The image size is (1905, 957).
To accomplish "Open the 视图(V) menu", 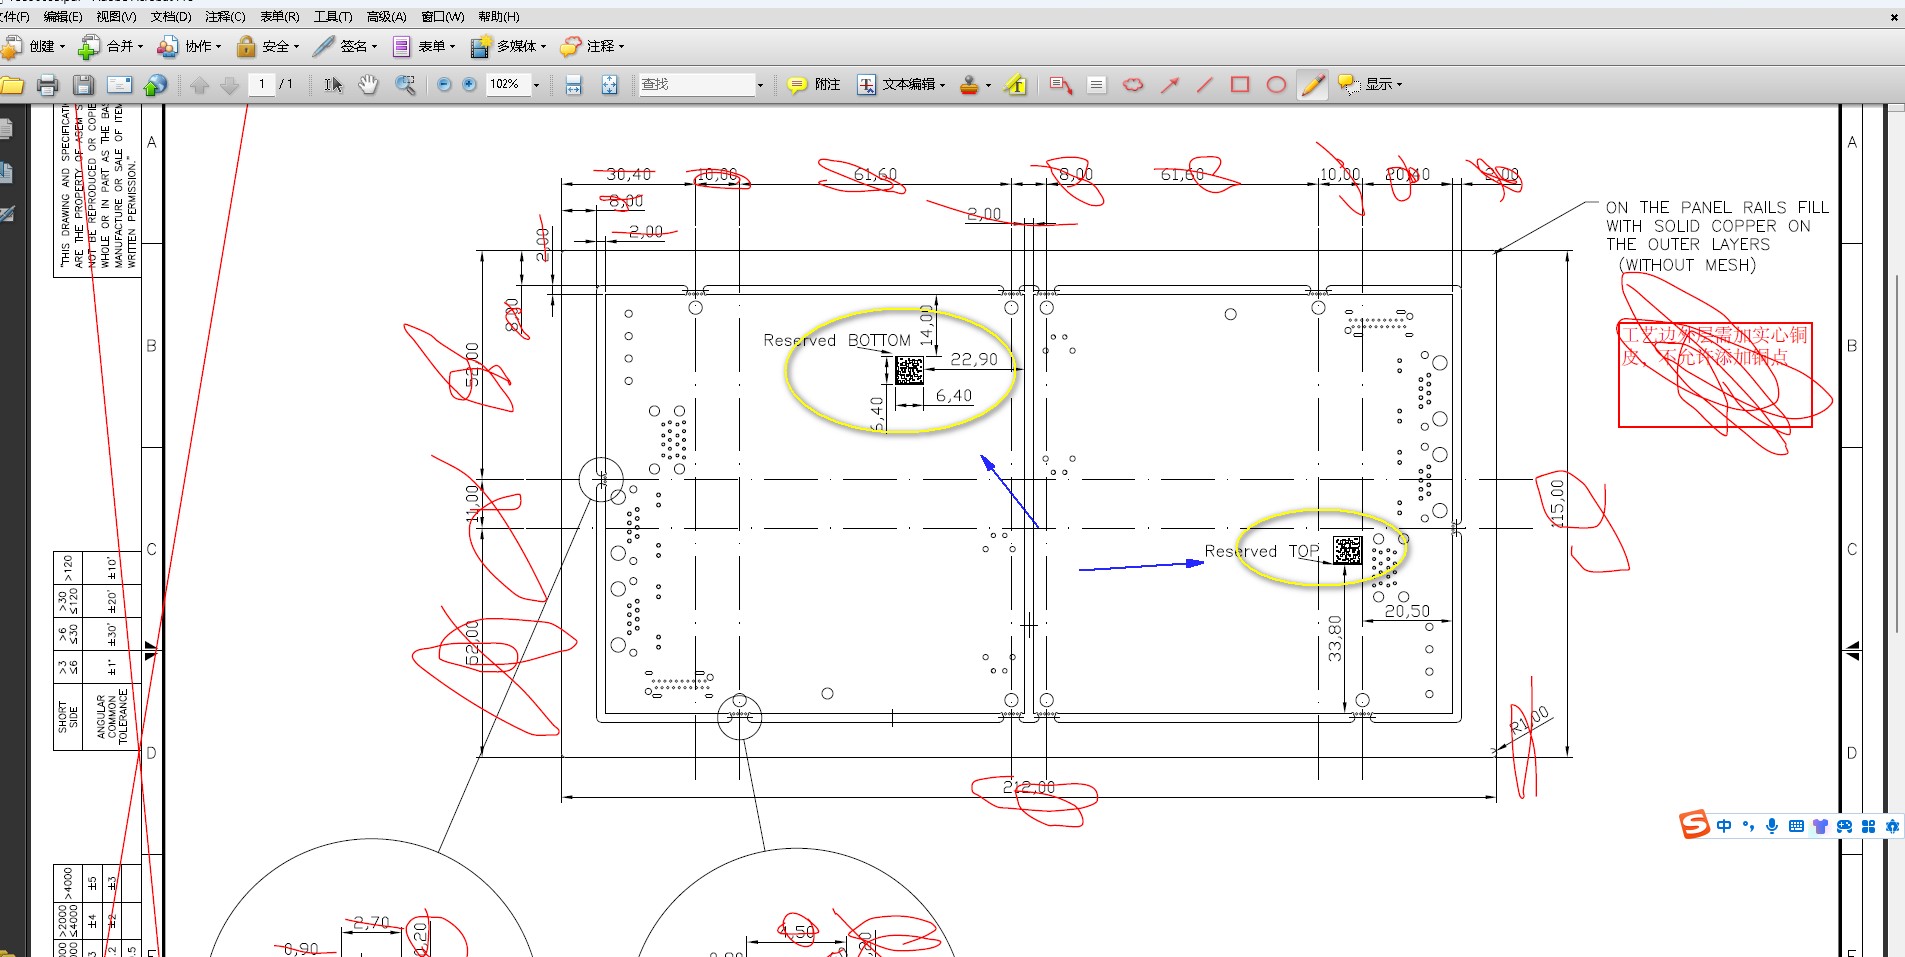I will pyautogui.click(x=116, y=17).
